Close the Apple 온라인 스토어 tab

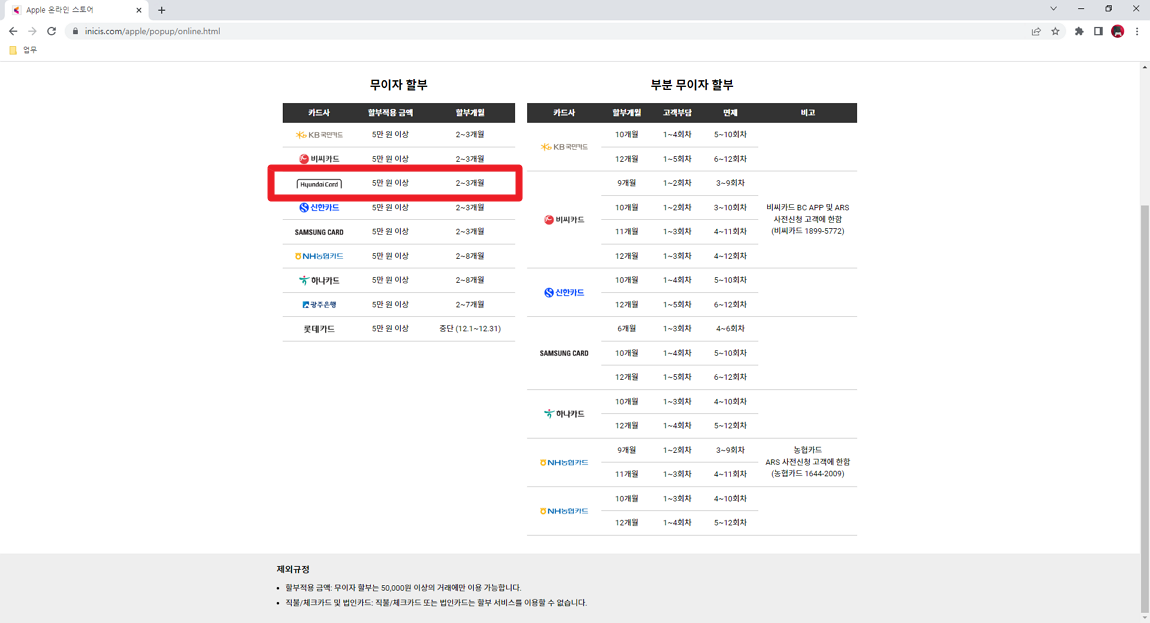pos(139,10)
